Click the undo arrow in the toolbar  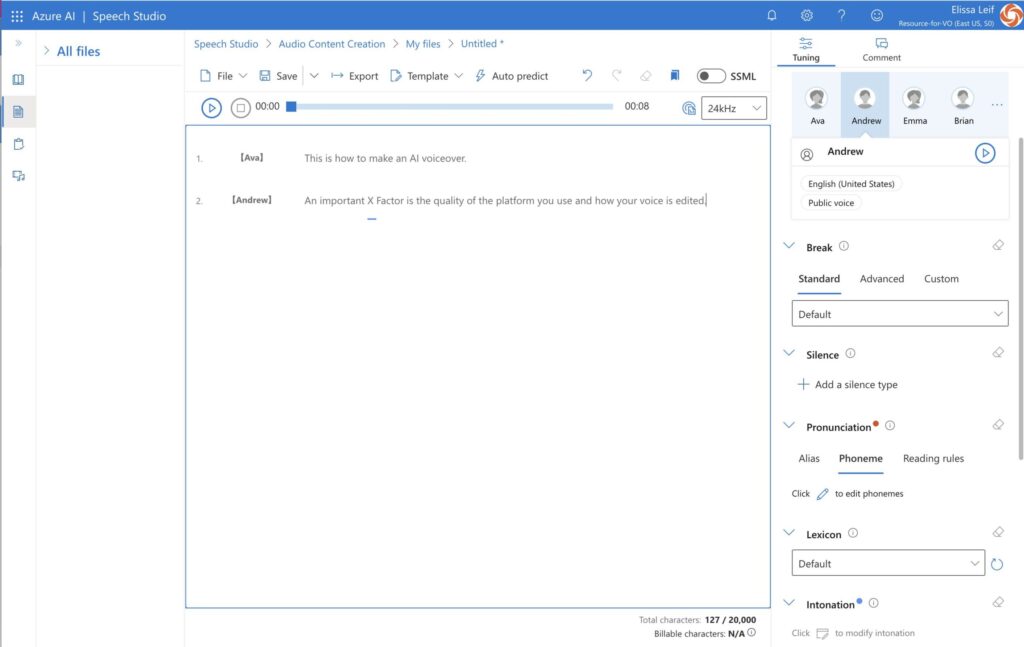(587, 76)
